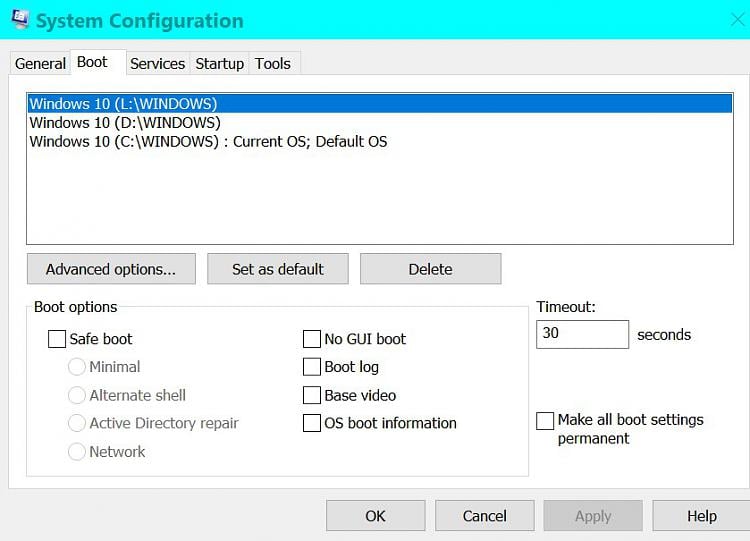The image size is (750, 541).
Task: Confirm changes with the OK button
Action: (375, 516)
